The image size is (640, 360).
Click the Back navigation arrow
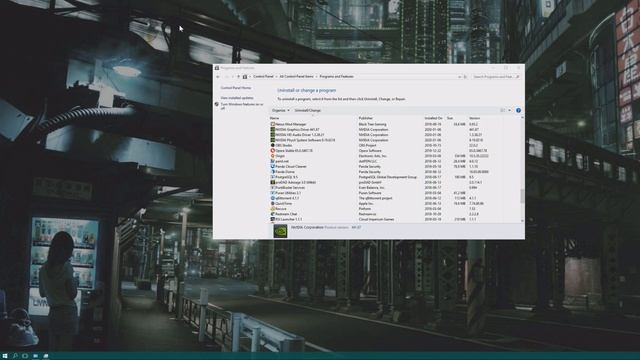click(x=218, y=77)
